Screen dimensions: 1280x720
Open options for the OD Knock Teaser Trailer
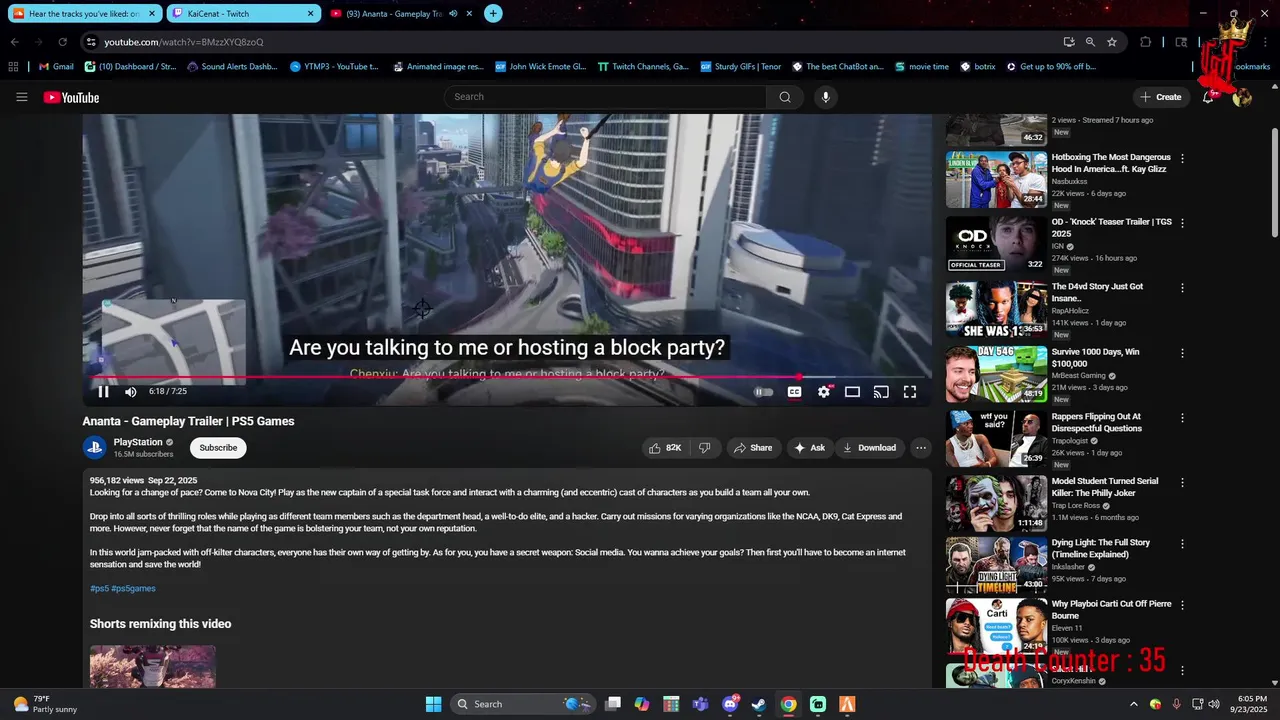[1183, 223]
